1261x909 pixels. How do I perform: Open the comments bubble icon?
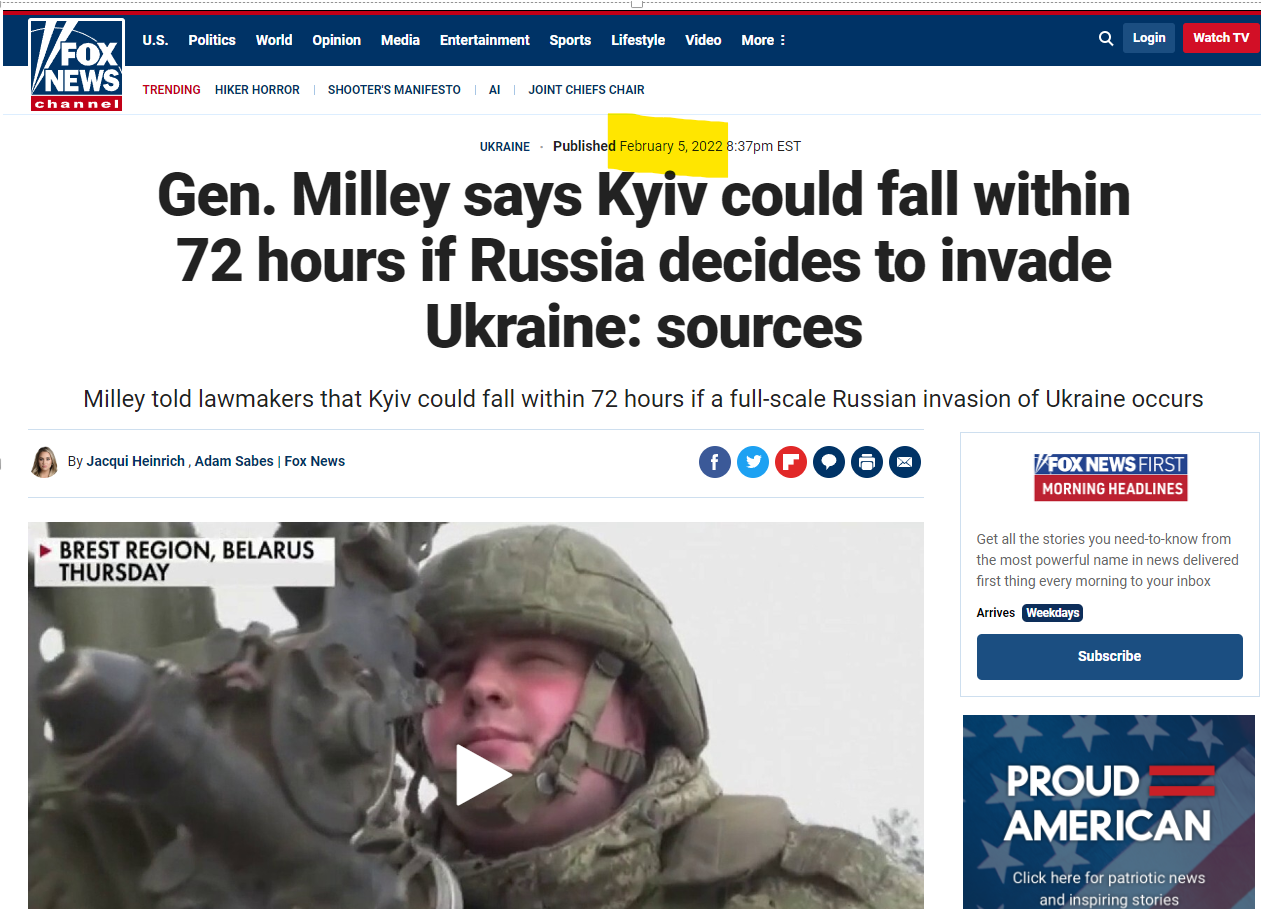point(829,462)
